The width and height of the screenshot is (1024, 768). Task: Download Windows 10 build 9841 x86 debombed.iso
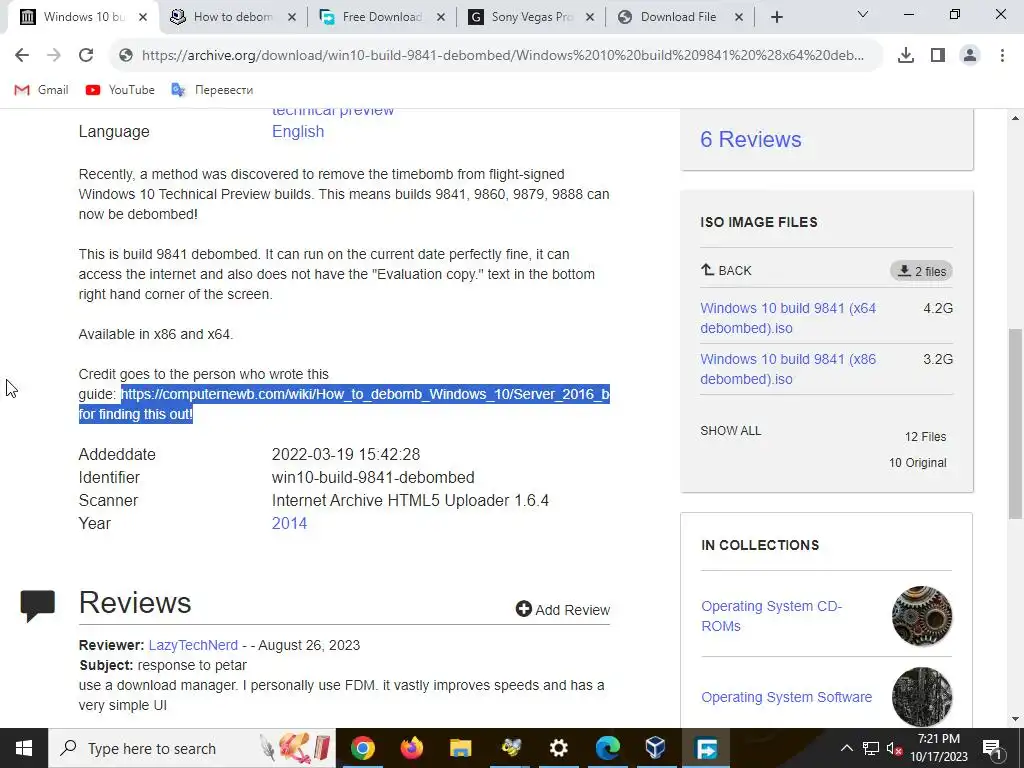click(x=788, y=369)
